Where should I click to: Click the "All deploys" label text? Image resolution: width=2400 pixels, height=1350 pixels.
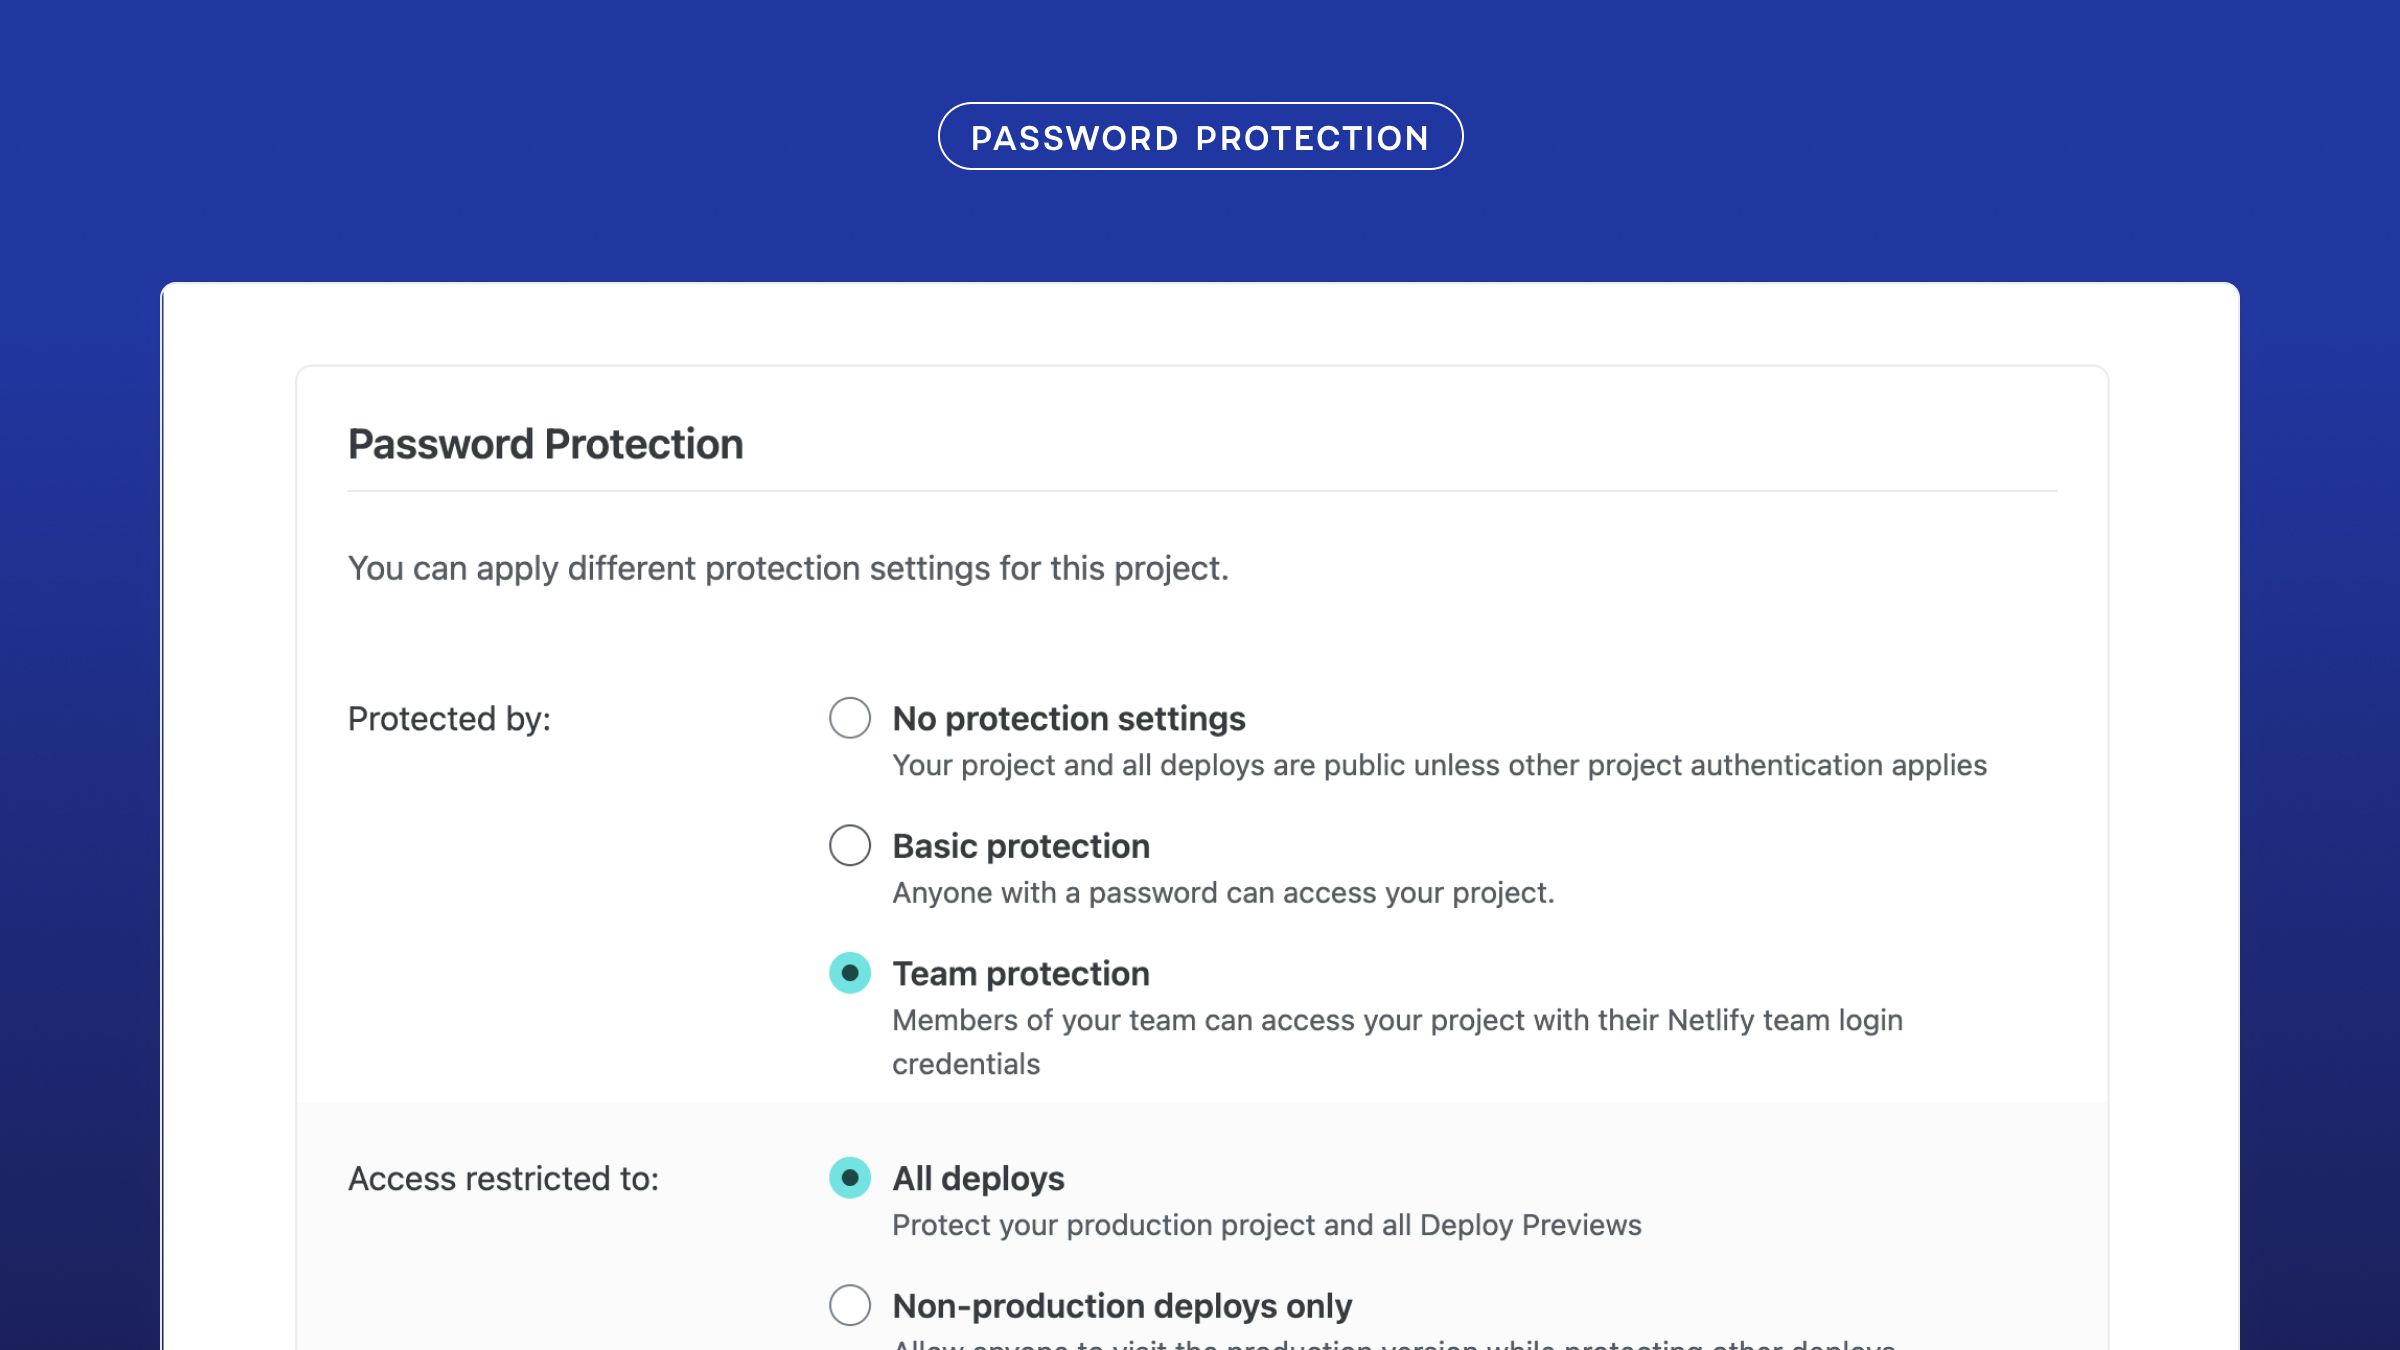[978, 1179]
